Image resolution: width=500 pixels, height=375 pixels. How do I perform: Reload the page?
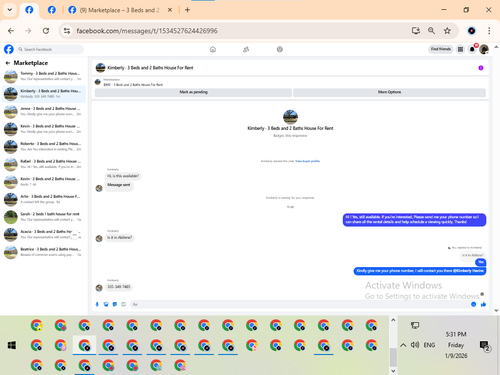[x=46, y=31]
